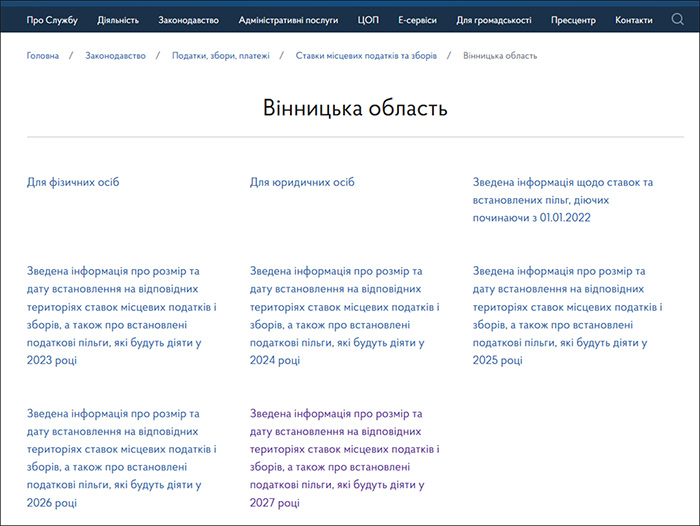Image resolution: width=700 pixels, height=526 pixels.
Task: Open summary information link for 2026 році
Action: pos(121,458)
